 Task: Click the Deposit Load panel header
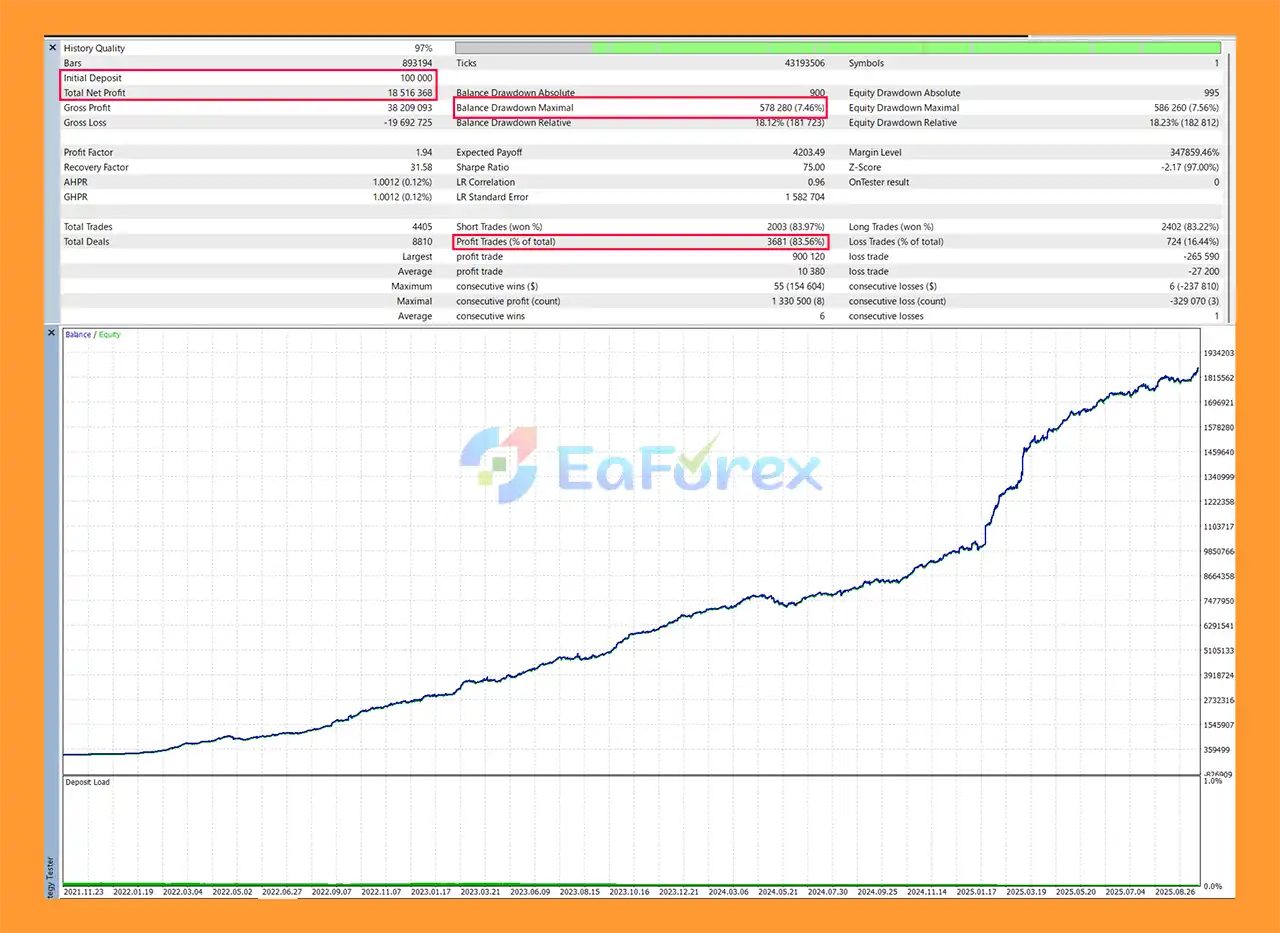click(87, 781)
